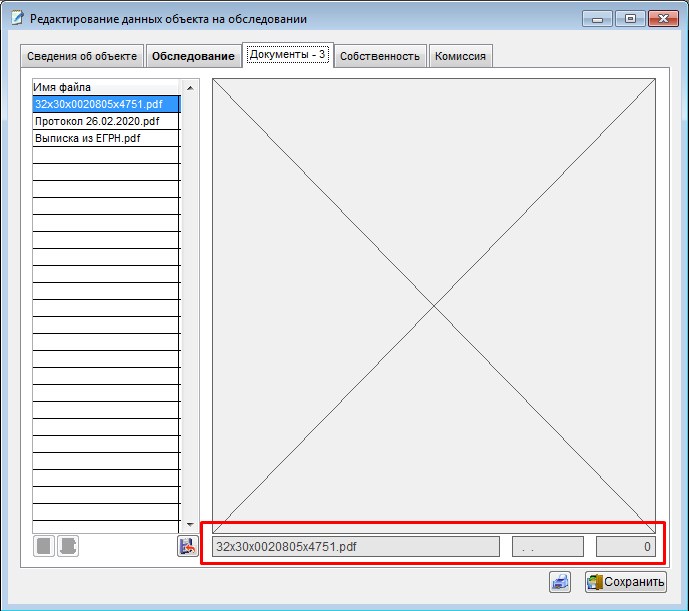This screenshot has height=611, width=689.
Task: Minimize the editing window
Action: tap(597, 19)
